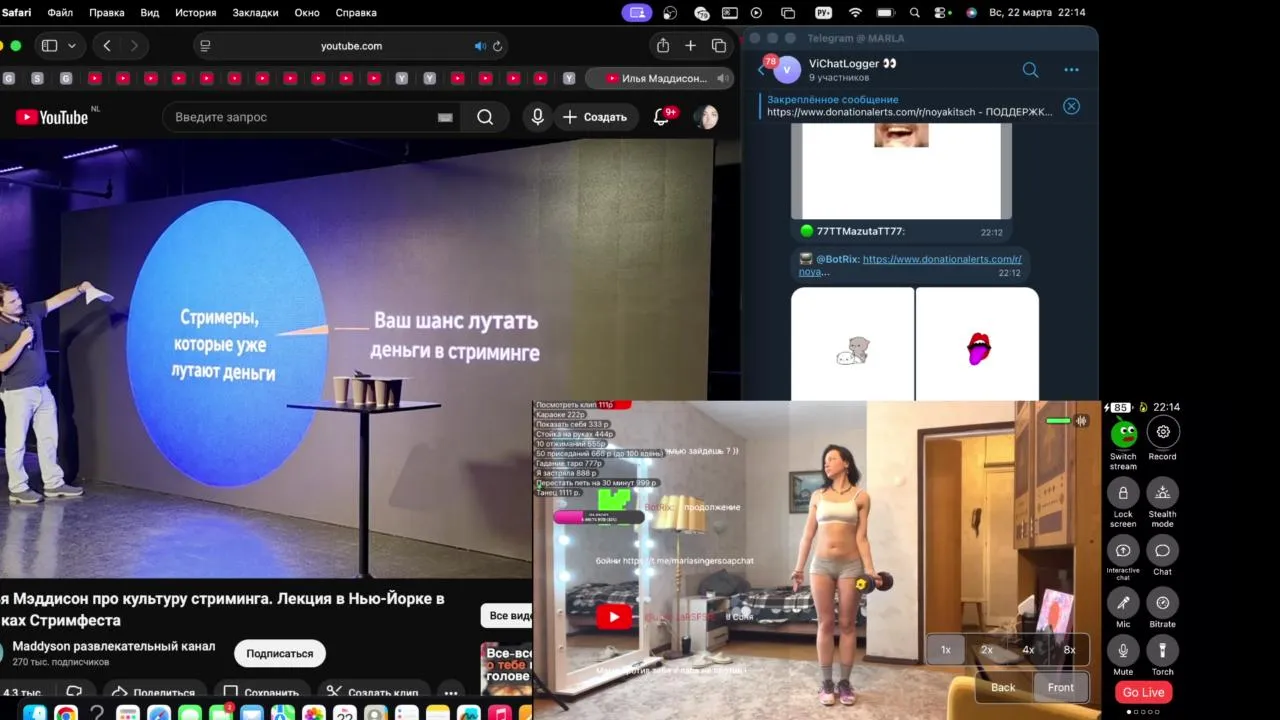Go back in Telegram chat arrow
The width and height of the screenshot is (1280, 720).
click(x=761, y=70)
